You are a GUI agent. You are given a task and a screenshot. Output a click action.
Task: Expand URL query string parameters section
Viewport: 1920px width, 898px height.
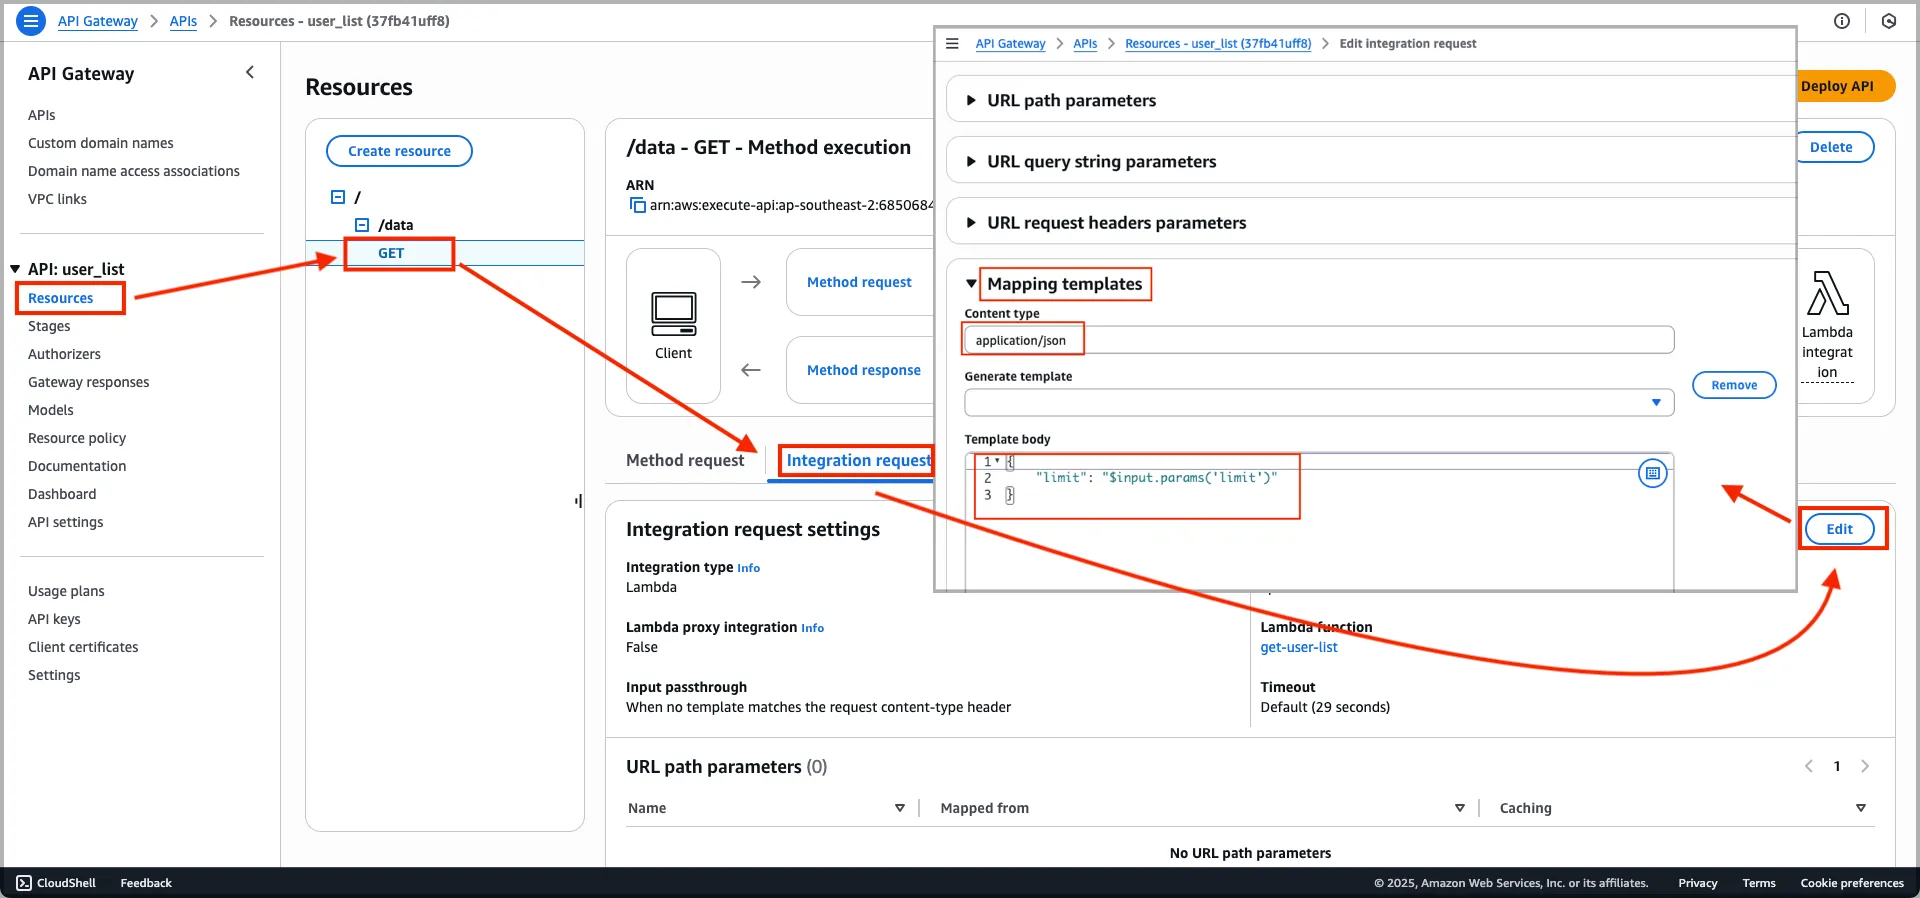970,161
